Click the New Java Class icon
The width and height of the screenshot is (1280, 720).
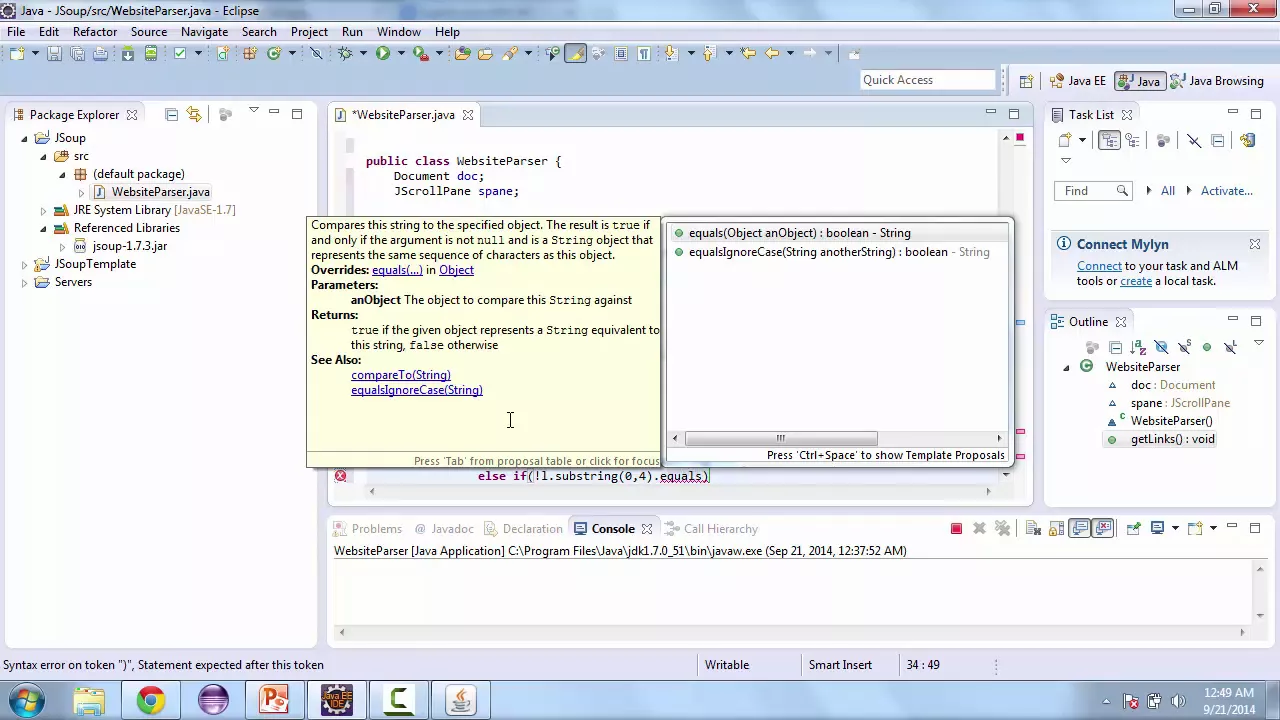point(273,53)
